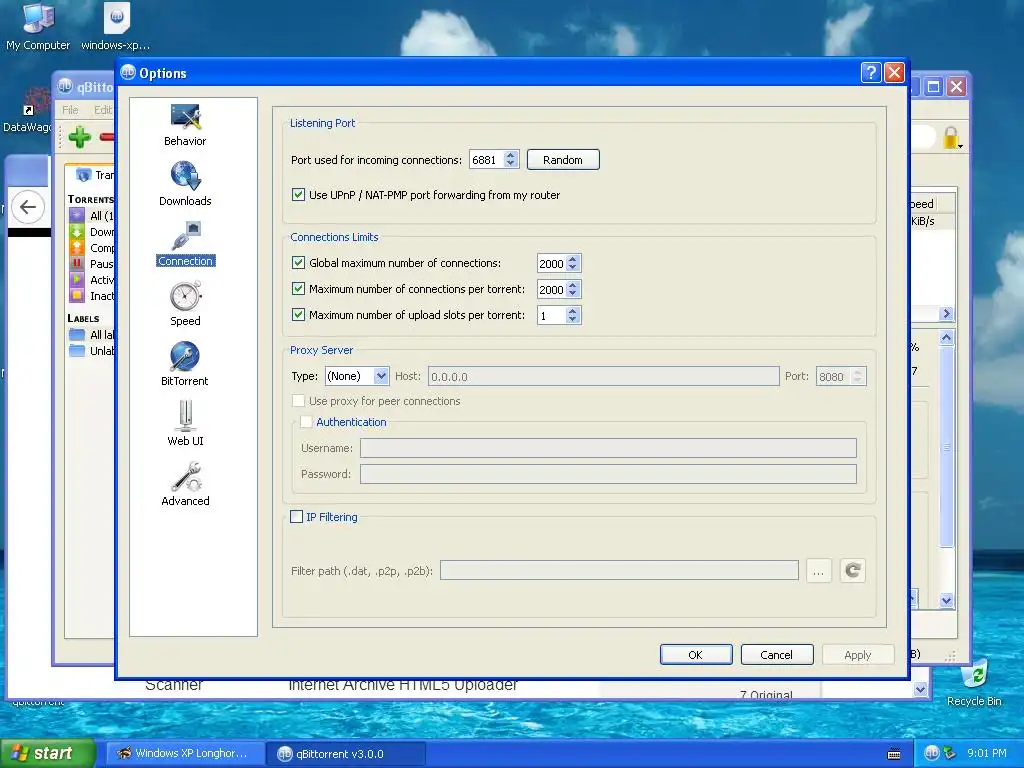
Task: Switch to Windows XP Longhorn taskbar window
Action: click(185, 754)
